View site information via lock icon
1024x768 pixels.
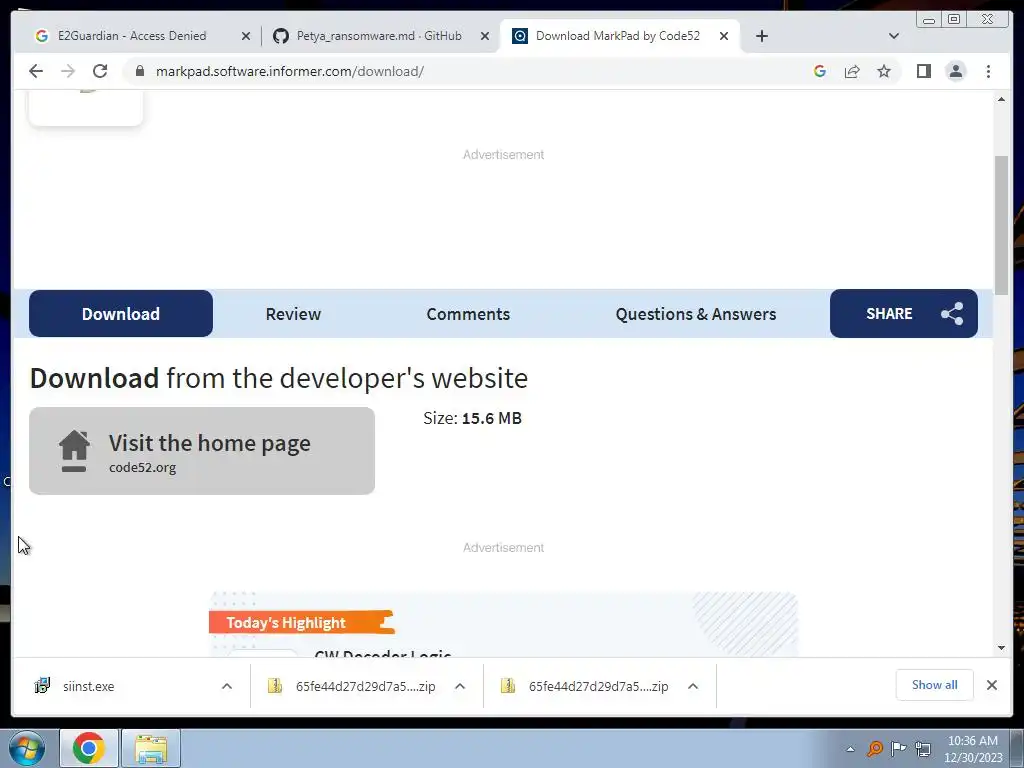[x=139, y=71]
